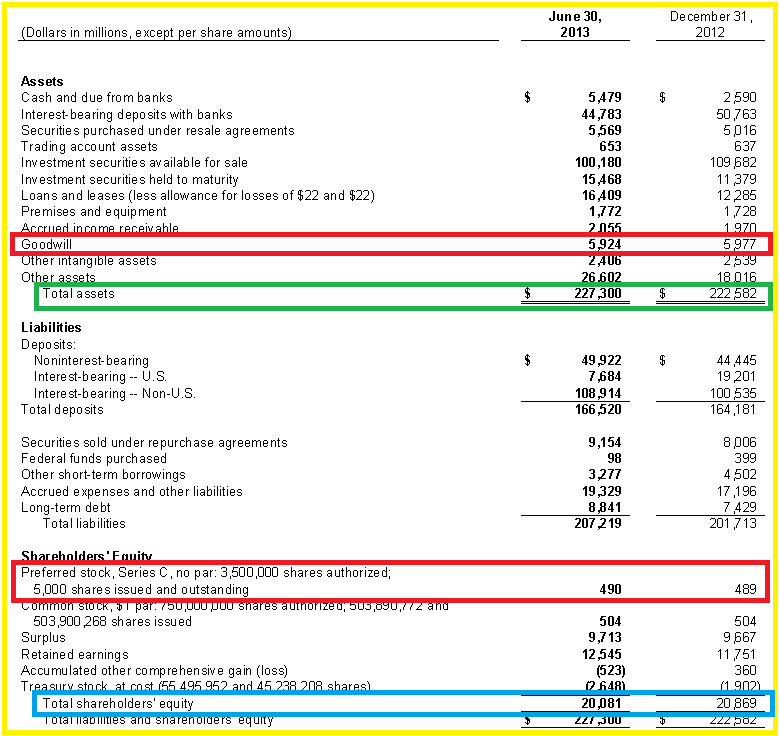Viewport: 780px width, 736px height.
Task: Select the 166,520 total deposits value
Action: tap(598, 410)
